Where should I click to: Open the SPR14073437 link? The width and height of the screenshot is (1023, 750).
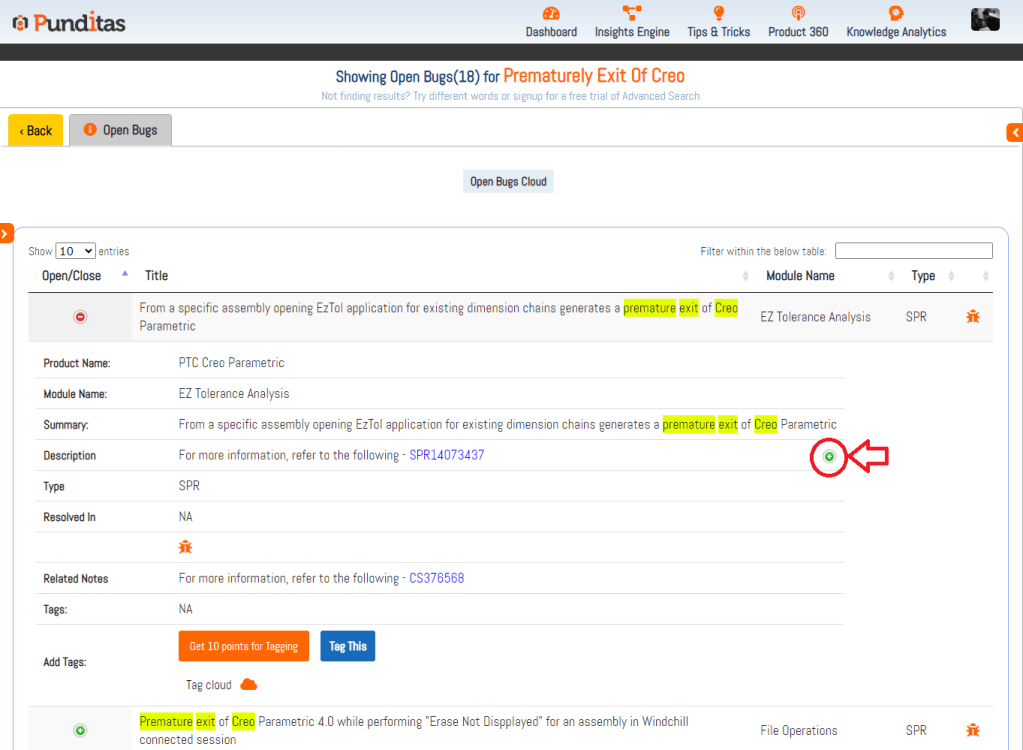(446, 455)
